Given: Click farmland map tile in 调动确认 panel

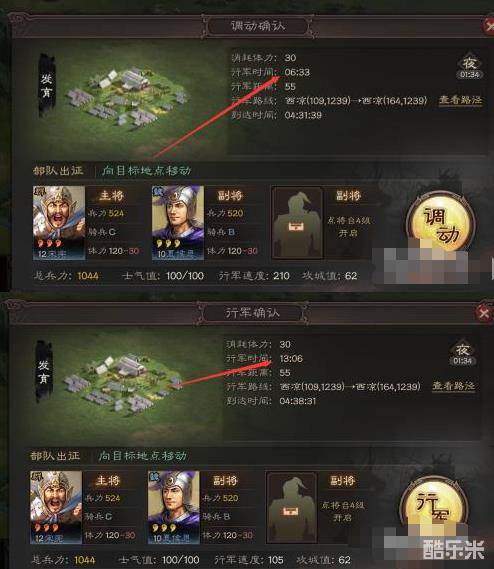Looking at the screenshot, I should (127, 96).
